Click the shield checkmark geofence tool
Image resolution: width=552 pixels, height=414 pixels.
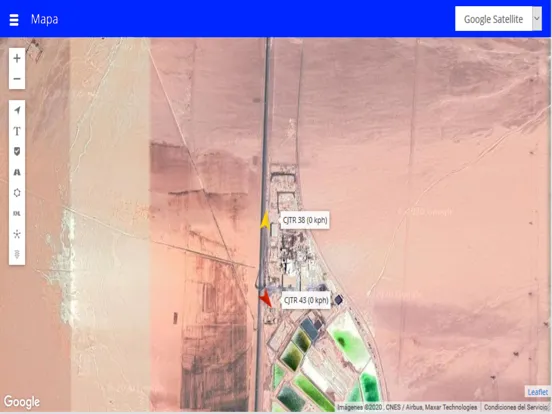tap(17, 152)
